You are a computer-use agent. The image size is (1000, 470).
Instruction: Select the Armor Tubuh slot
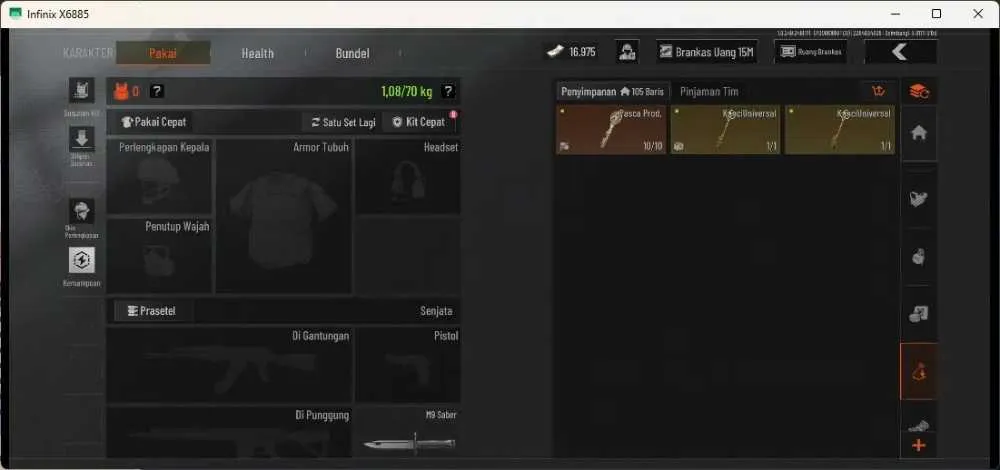(x=284, y=217)
